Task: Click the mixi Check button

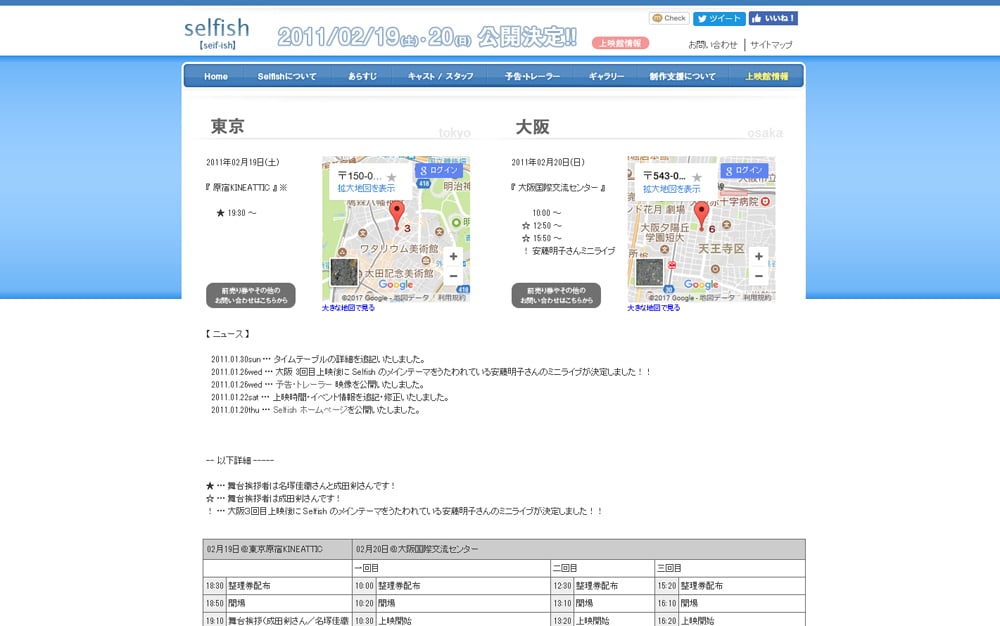Action: (x=669, y=18)
